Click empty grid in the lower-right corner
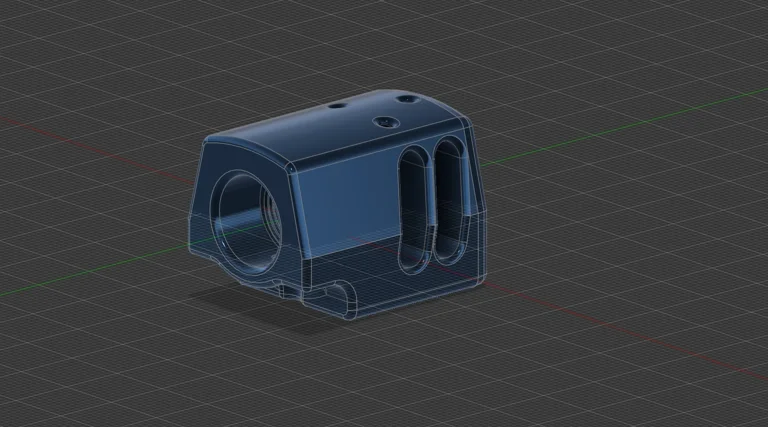This screenshot has height=427, width=768. tap(700, 390)
